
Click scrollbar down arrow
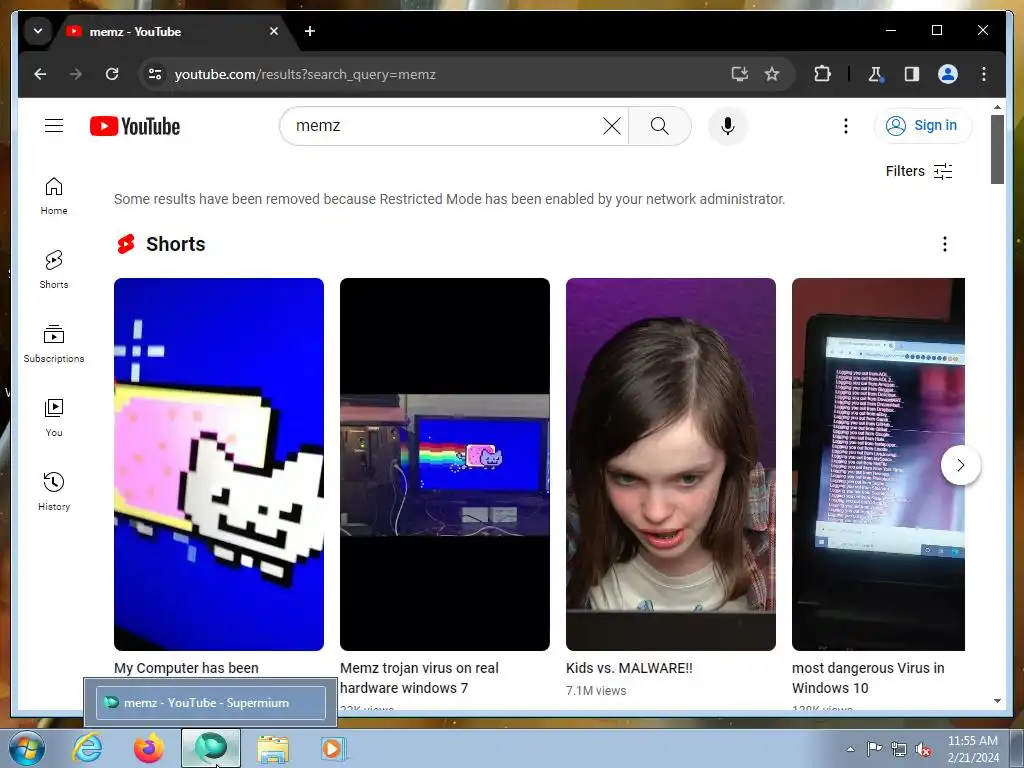click(997, 701)
